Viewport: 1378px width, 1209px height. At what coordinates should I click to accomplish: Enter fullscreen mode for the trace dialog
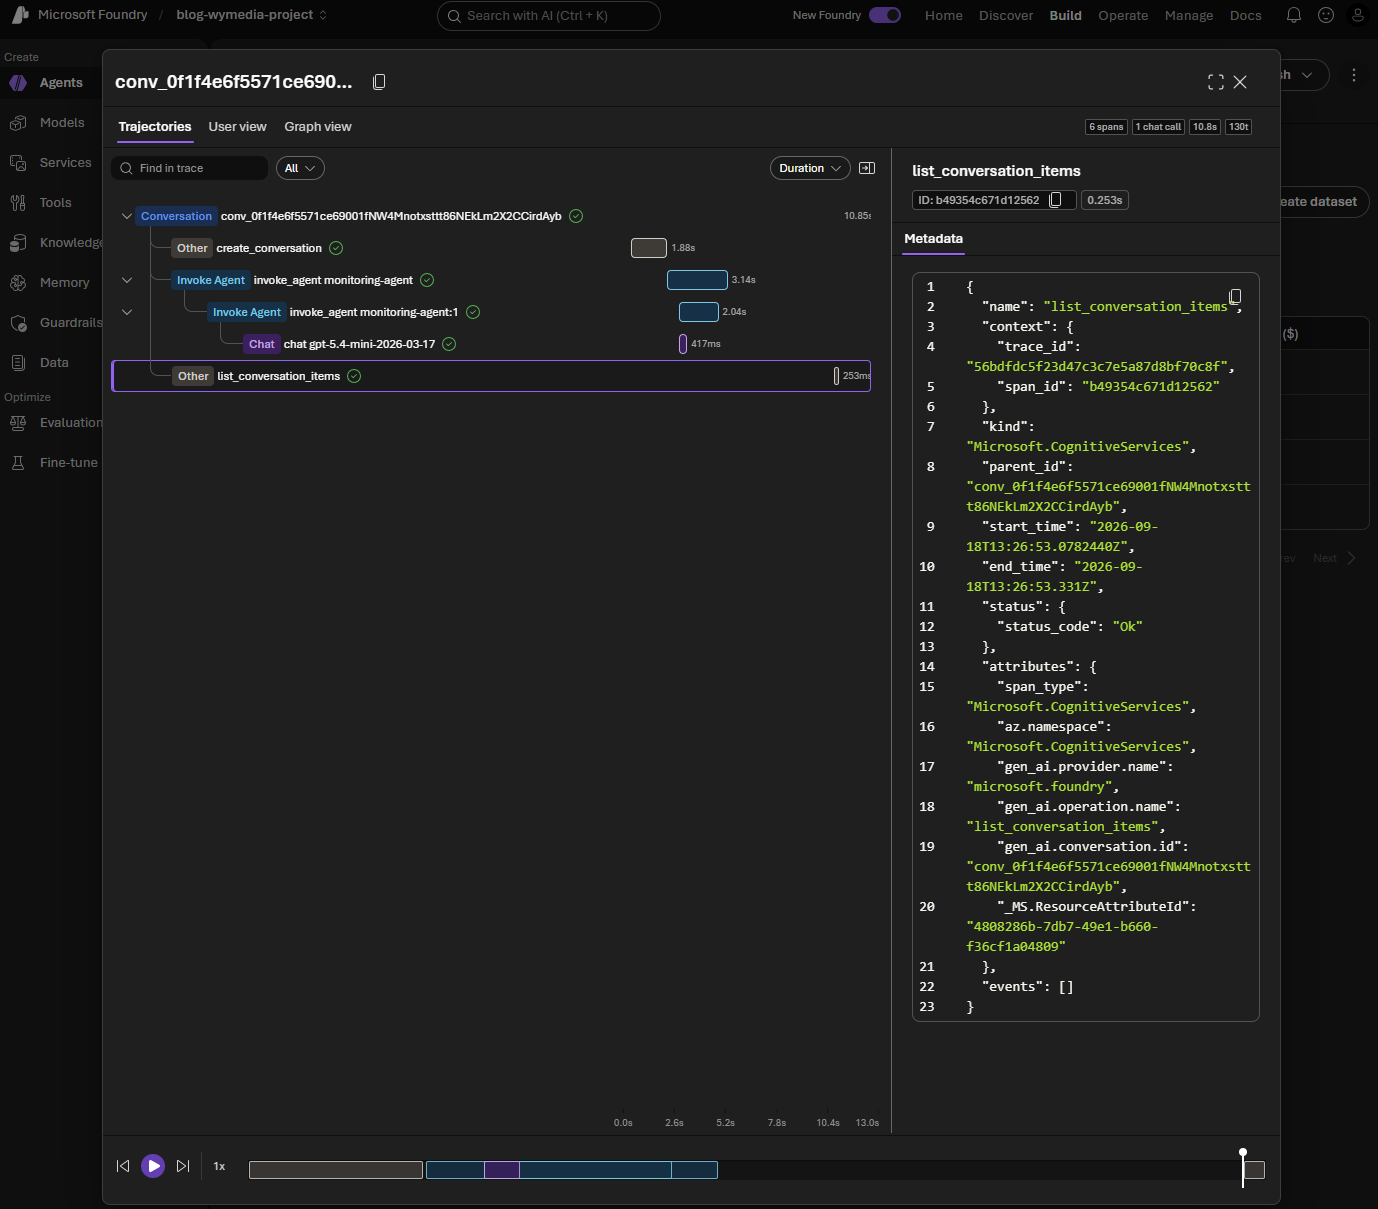coord(1216,82)
